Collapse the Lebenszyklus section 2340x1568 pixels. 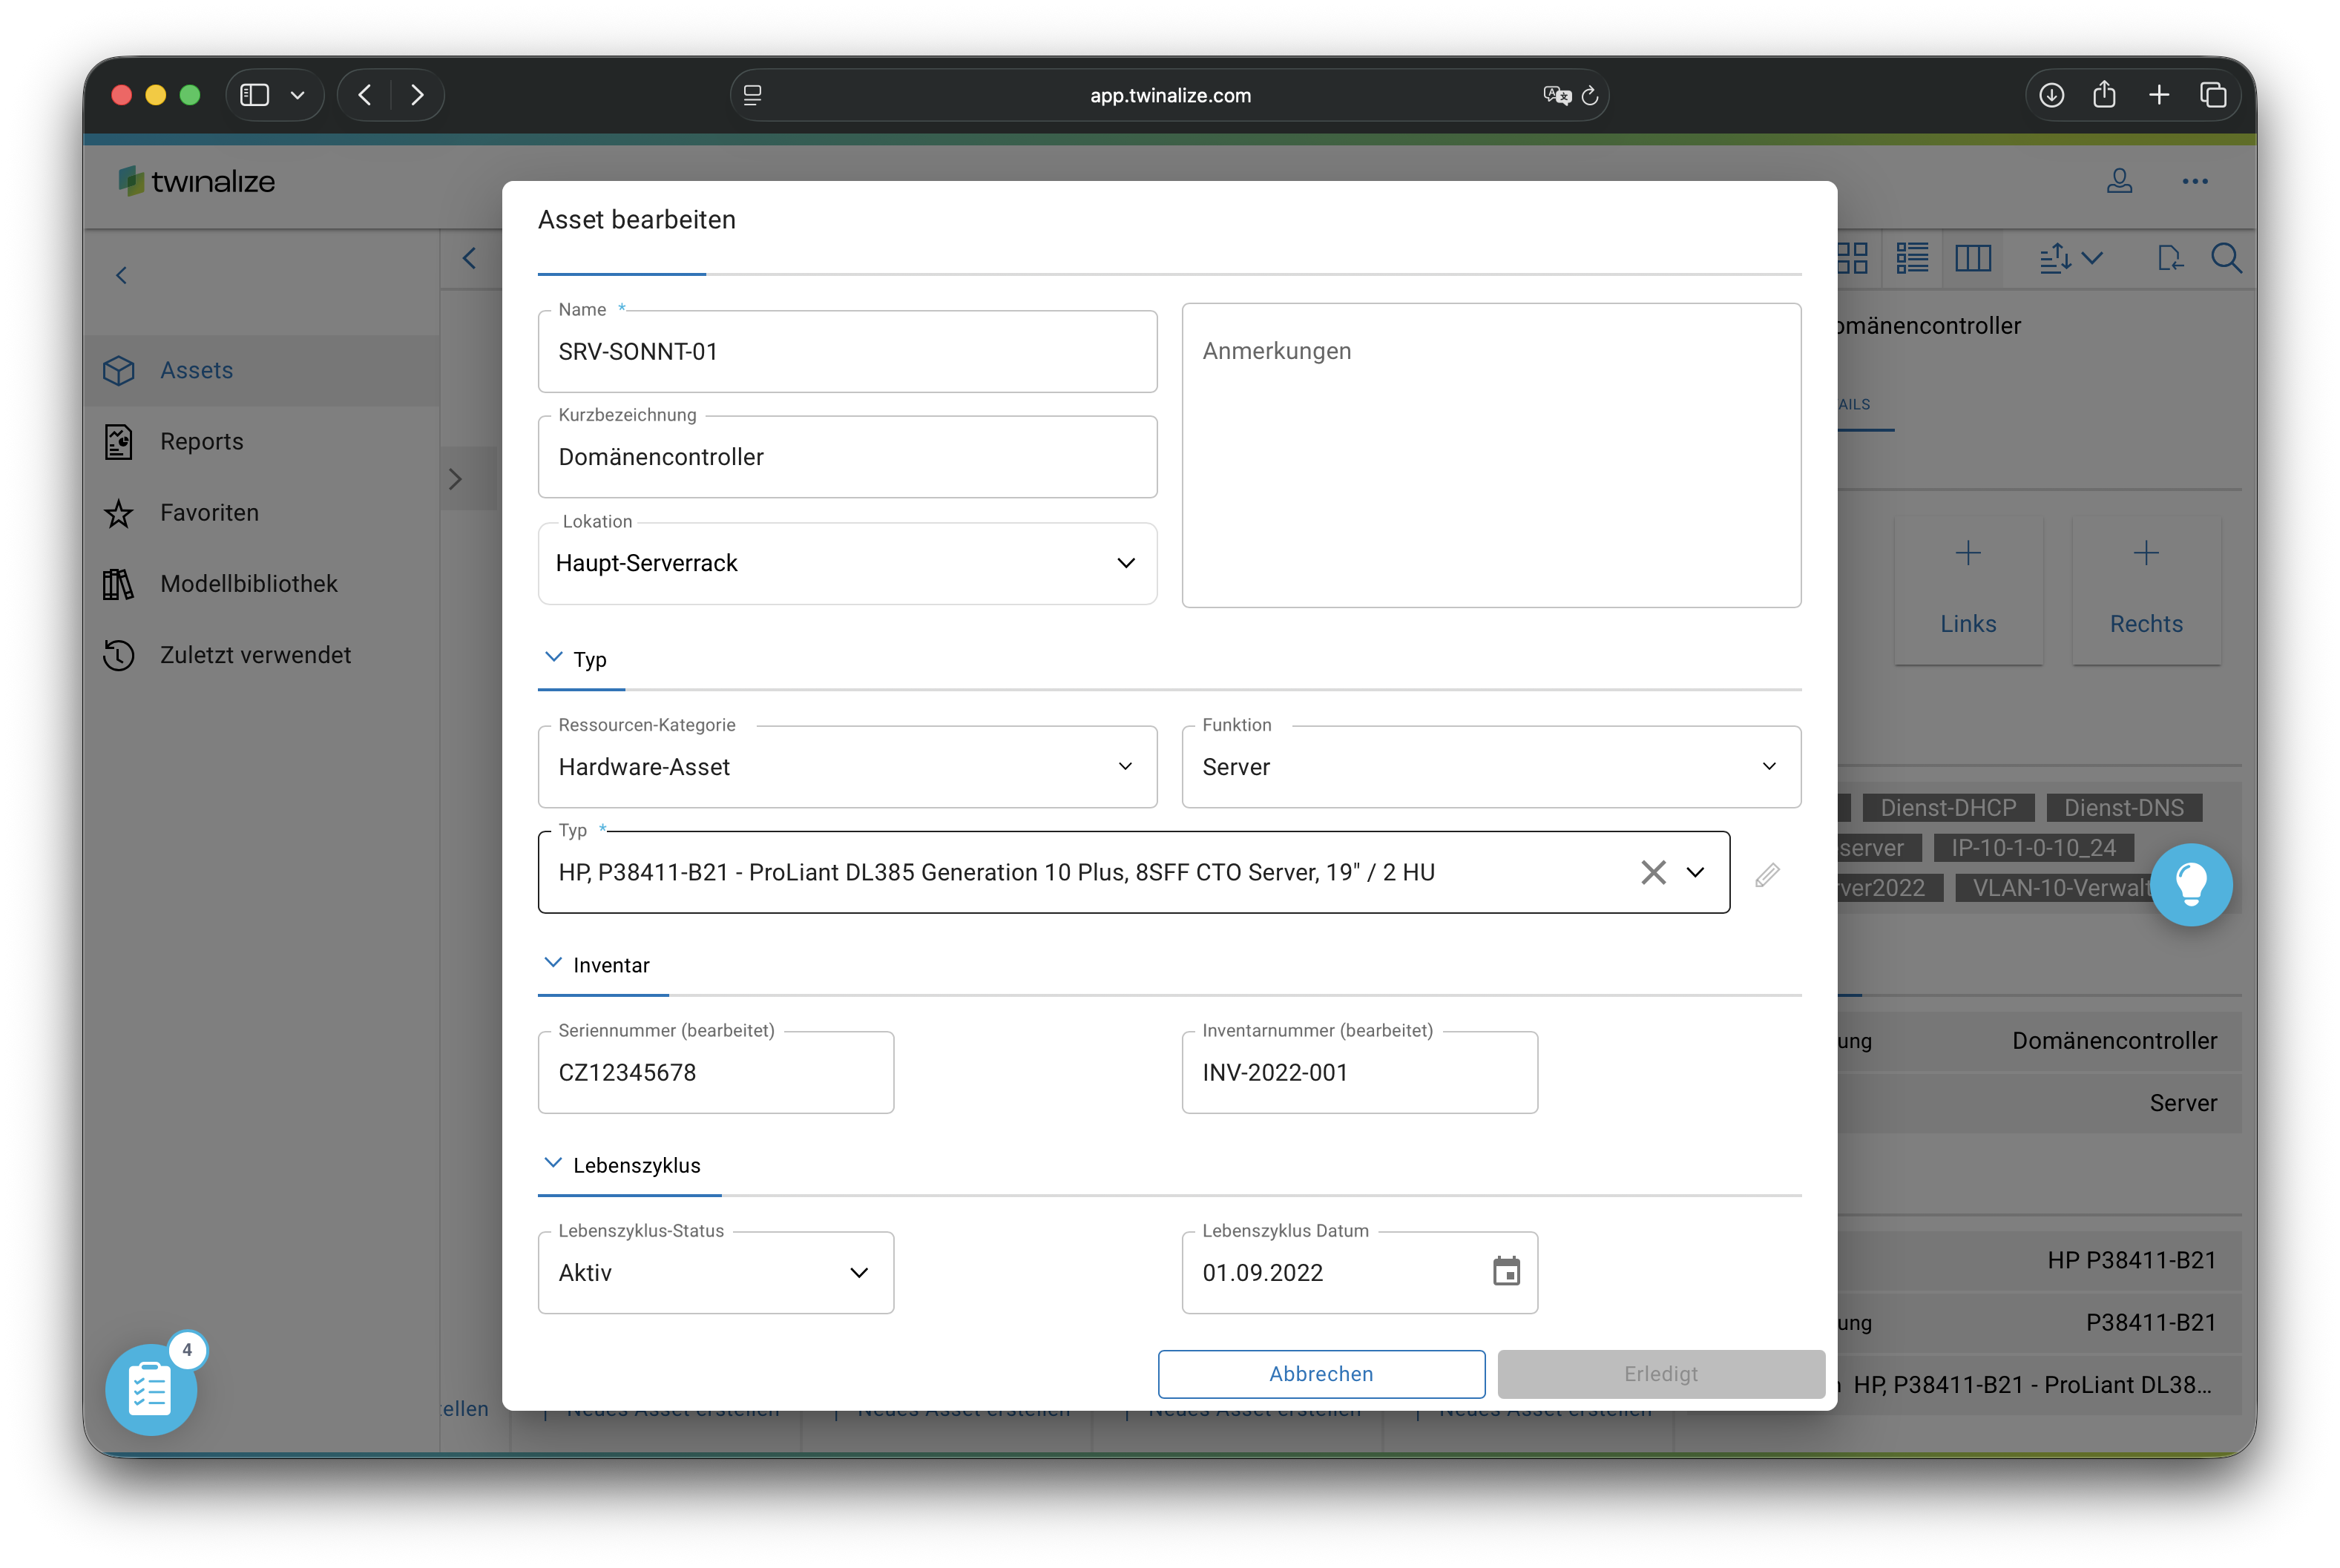point(553,1164)
